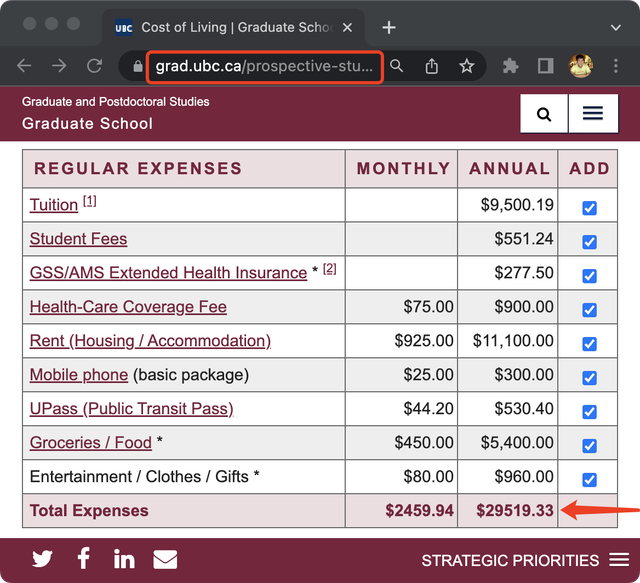
Task: Open the site search button
Action: click(x=544, y=113)
